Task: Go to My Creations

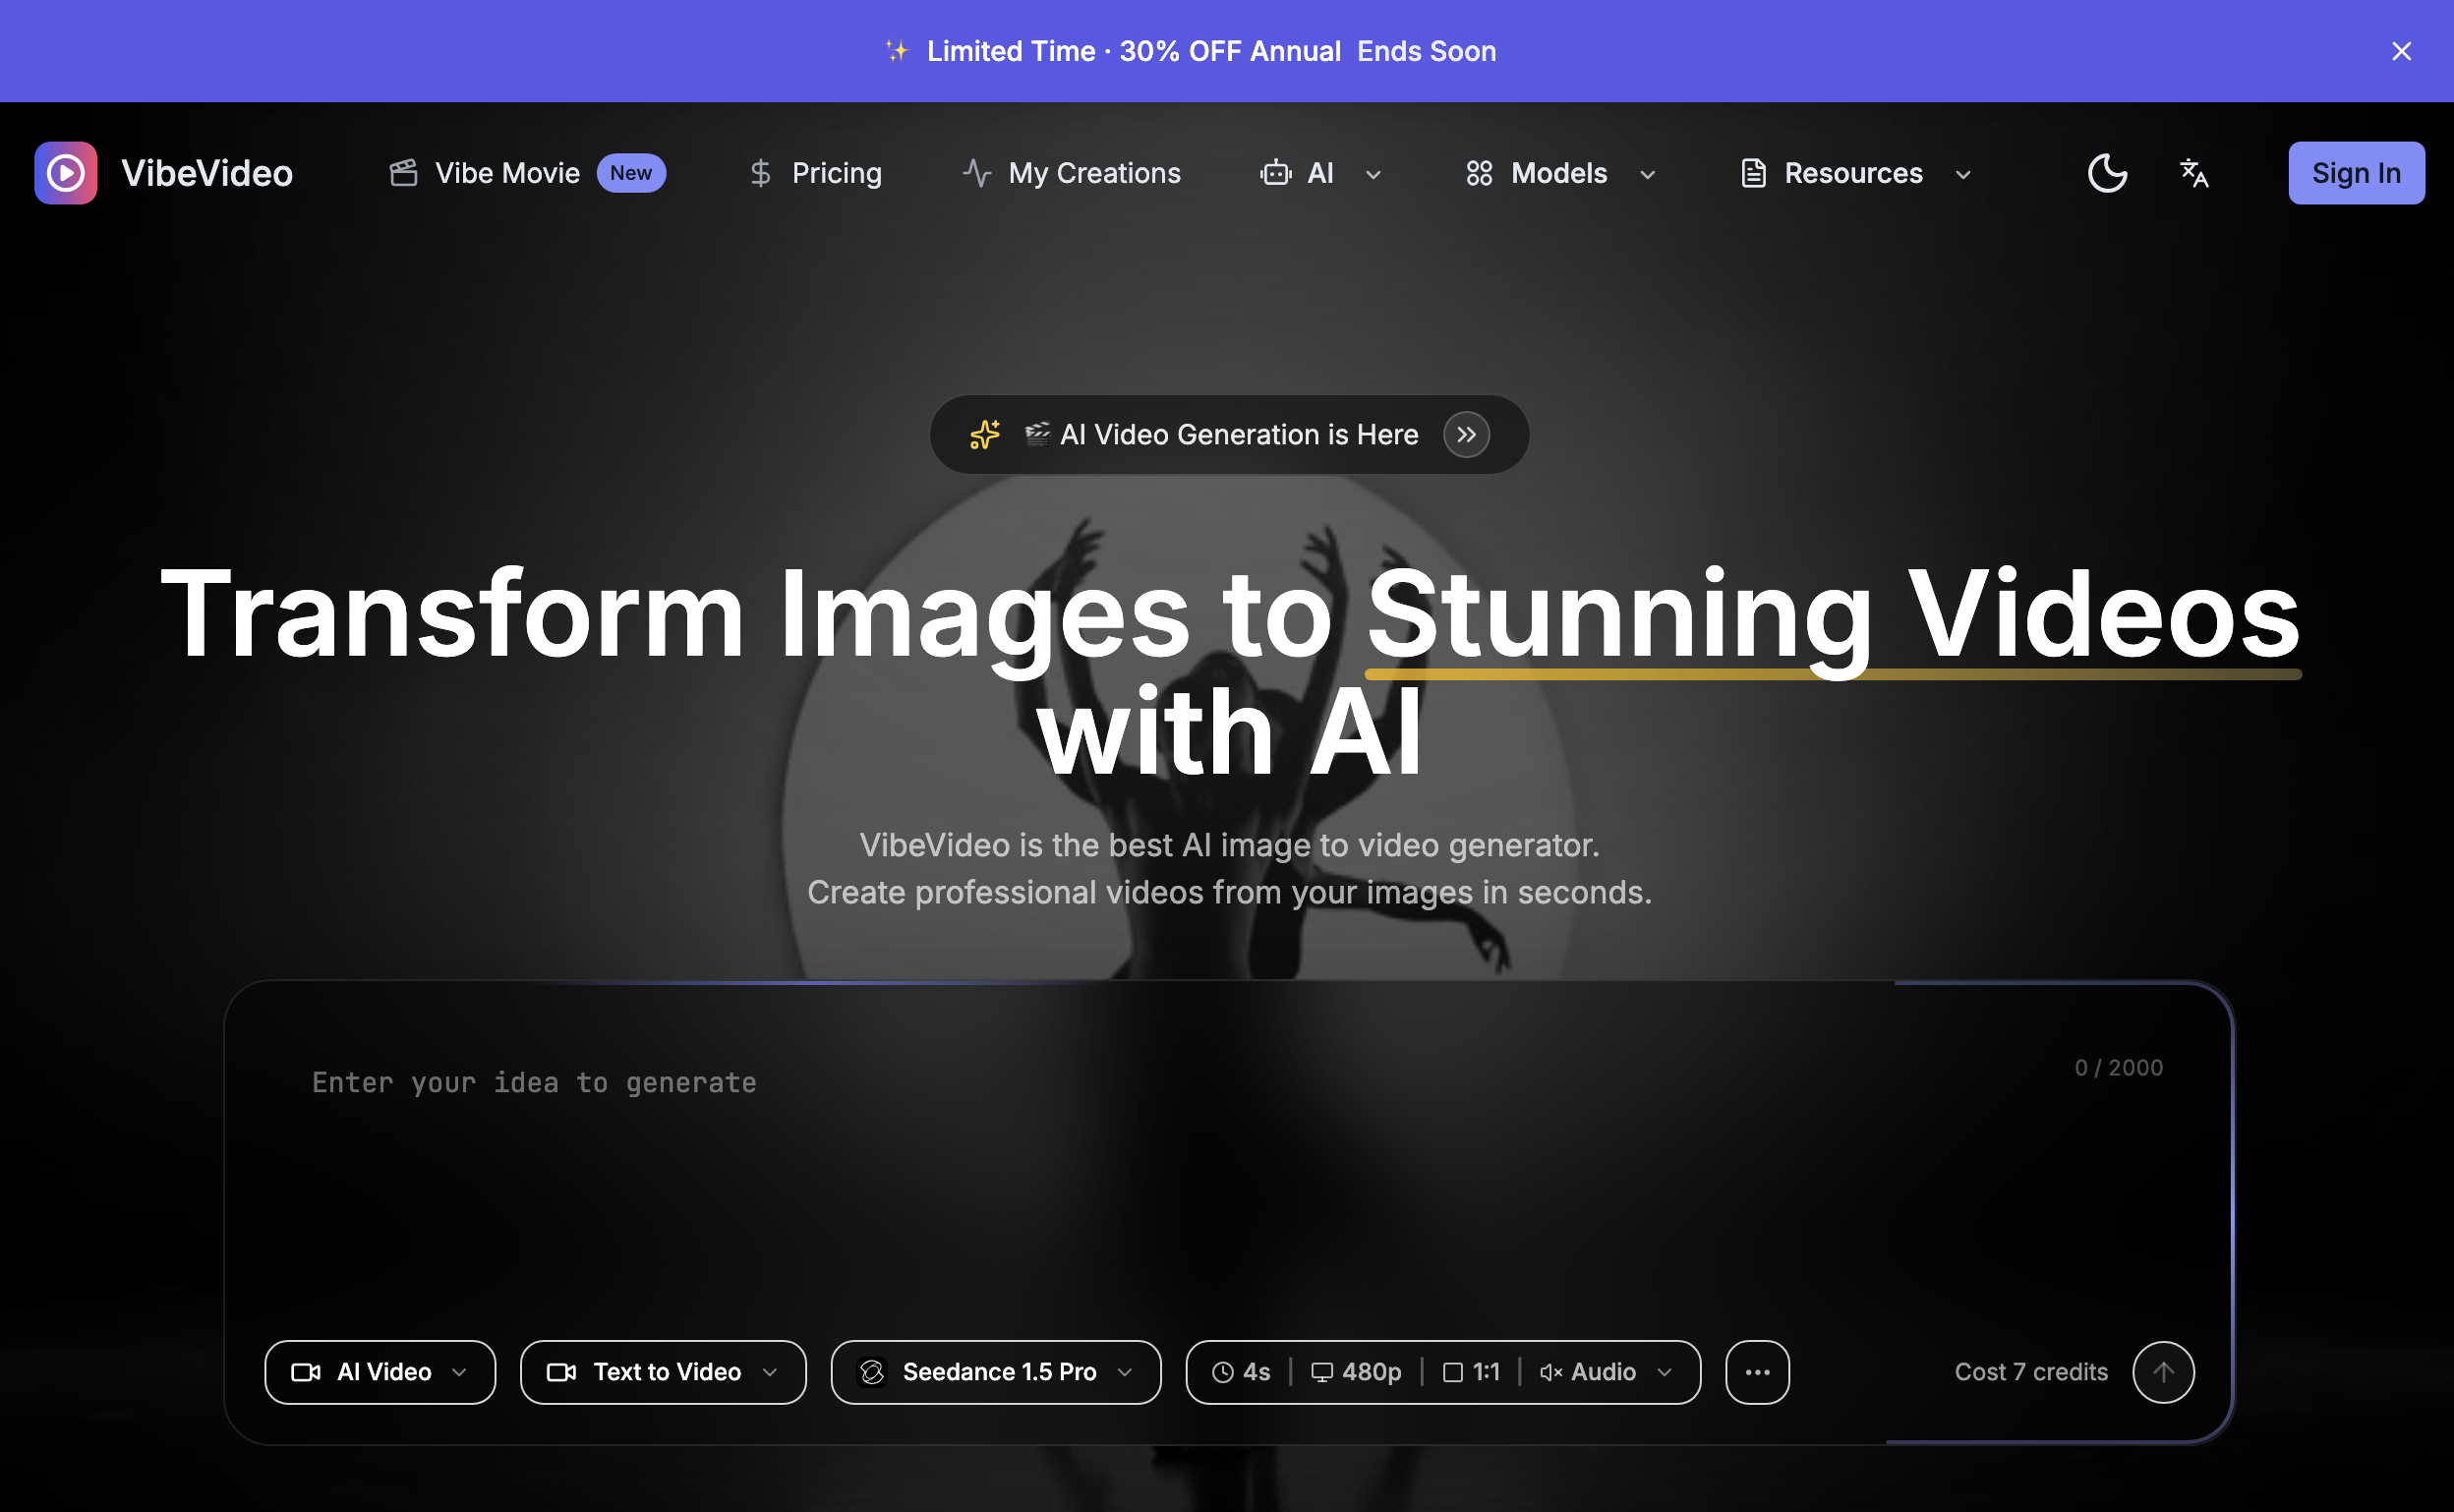Action: (x=1070, y=173)
